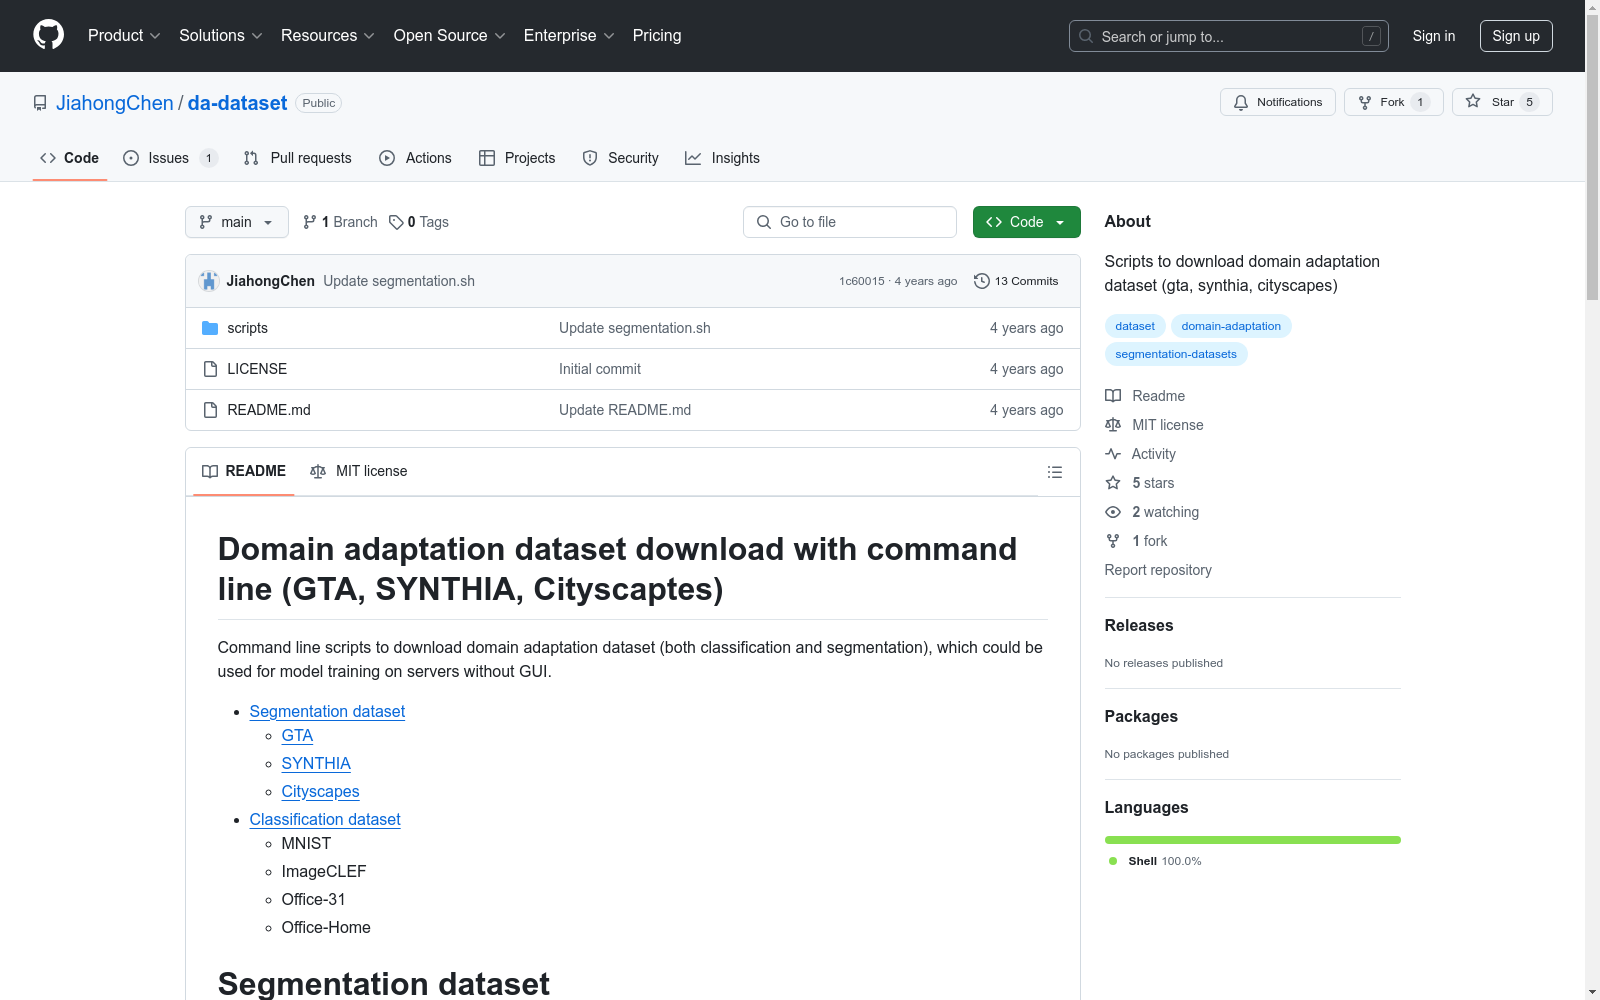Click the dataset topic tag
This screenshot has height=1000, width=1600.
tap(1135, 326)
